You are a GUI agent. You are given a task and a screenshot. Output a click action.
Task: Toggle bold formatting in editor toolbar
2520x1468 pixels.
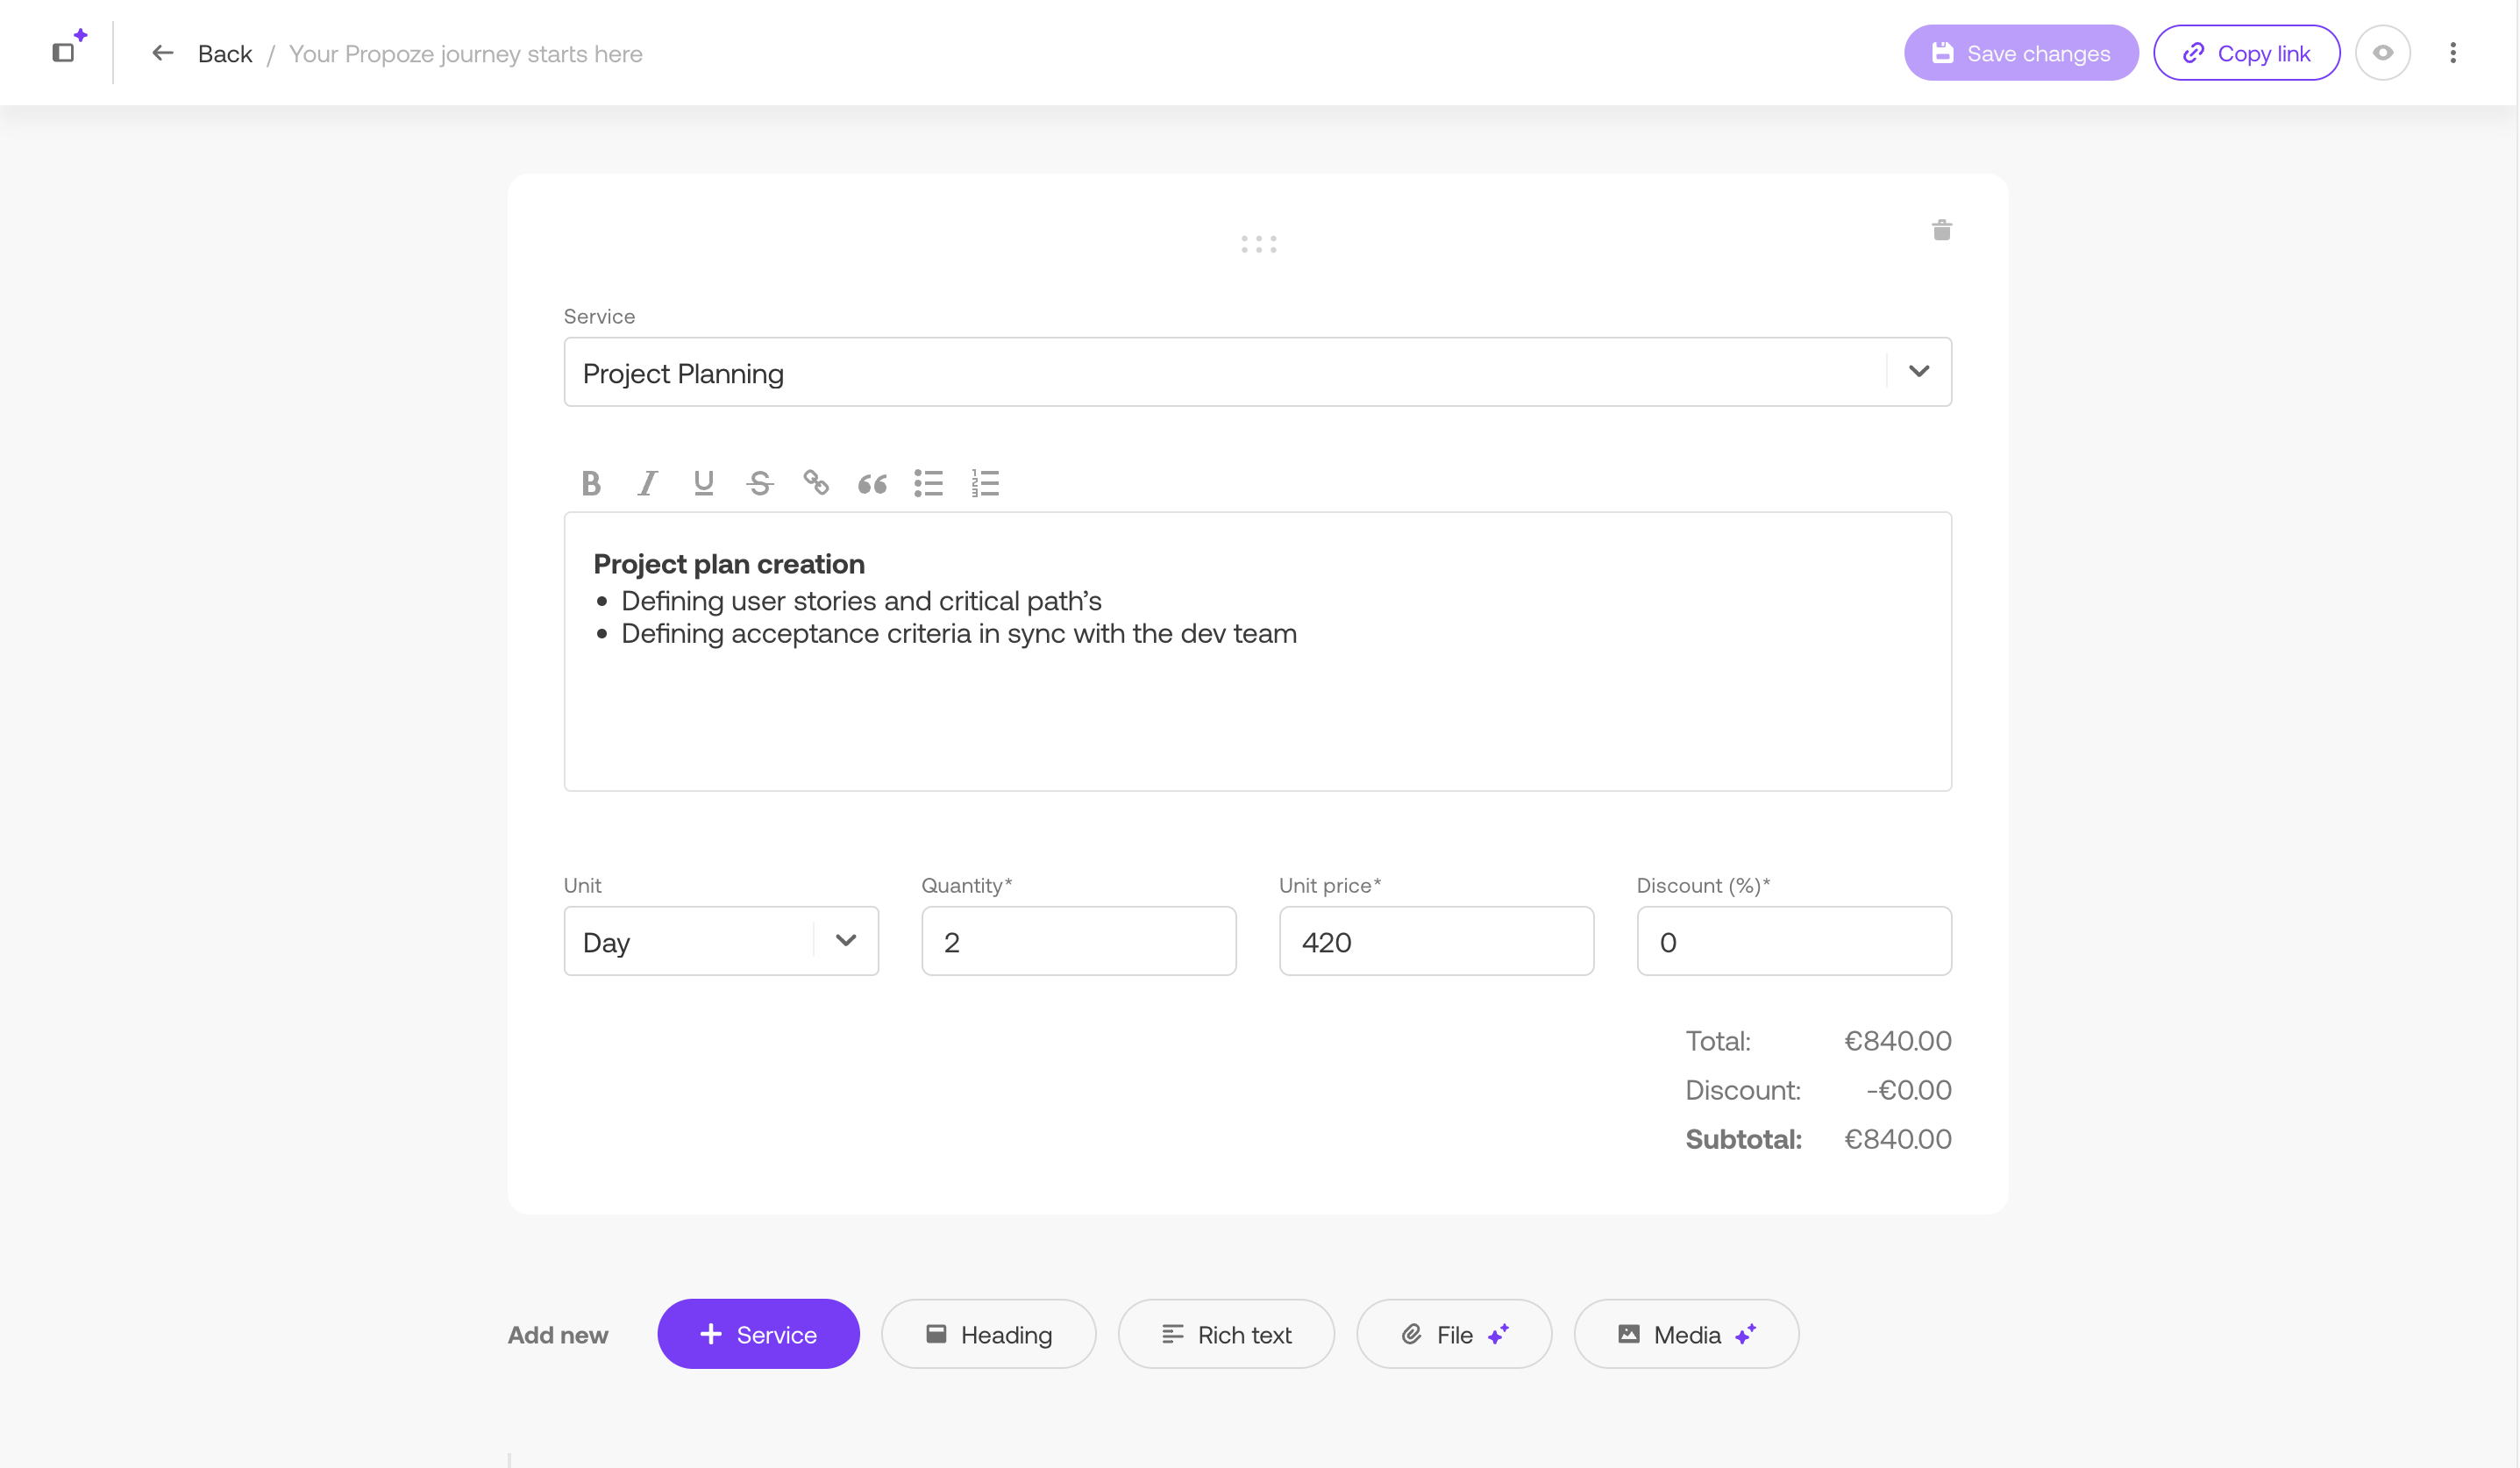(591, 484)
